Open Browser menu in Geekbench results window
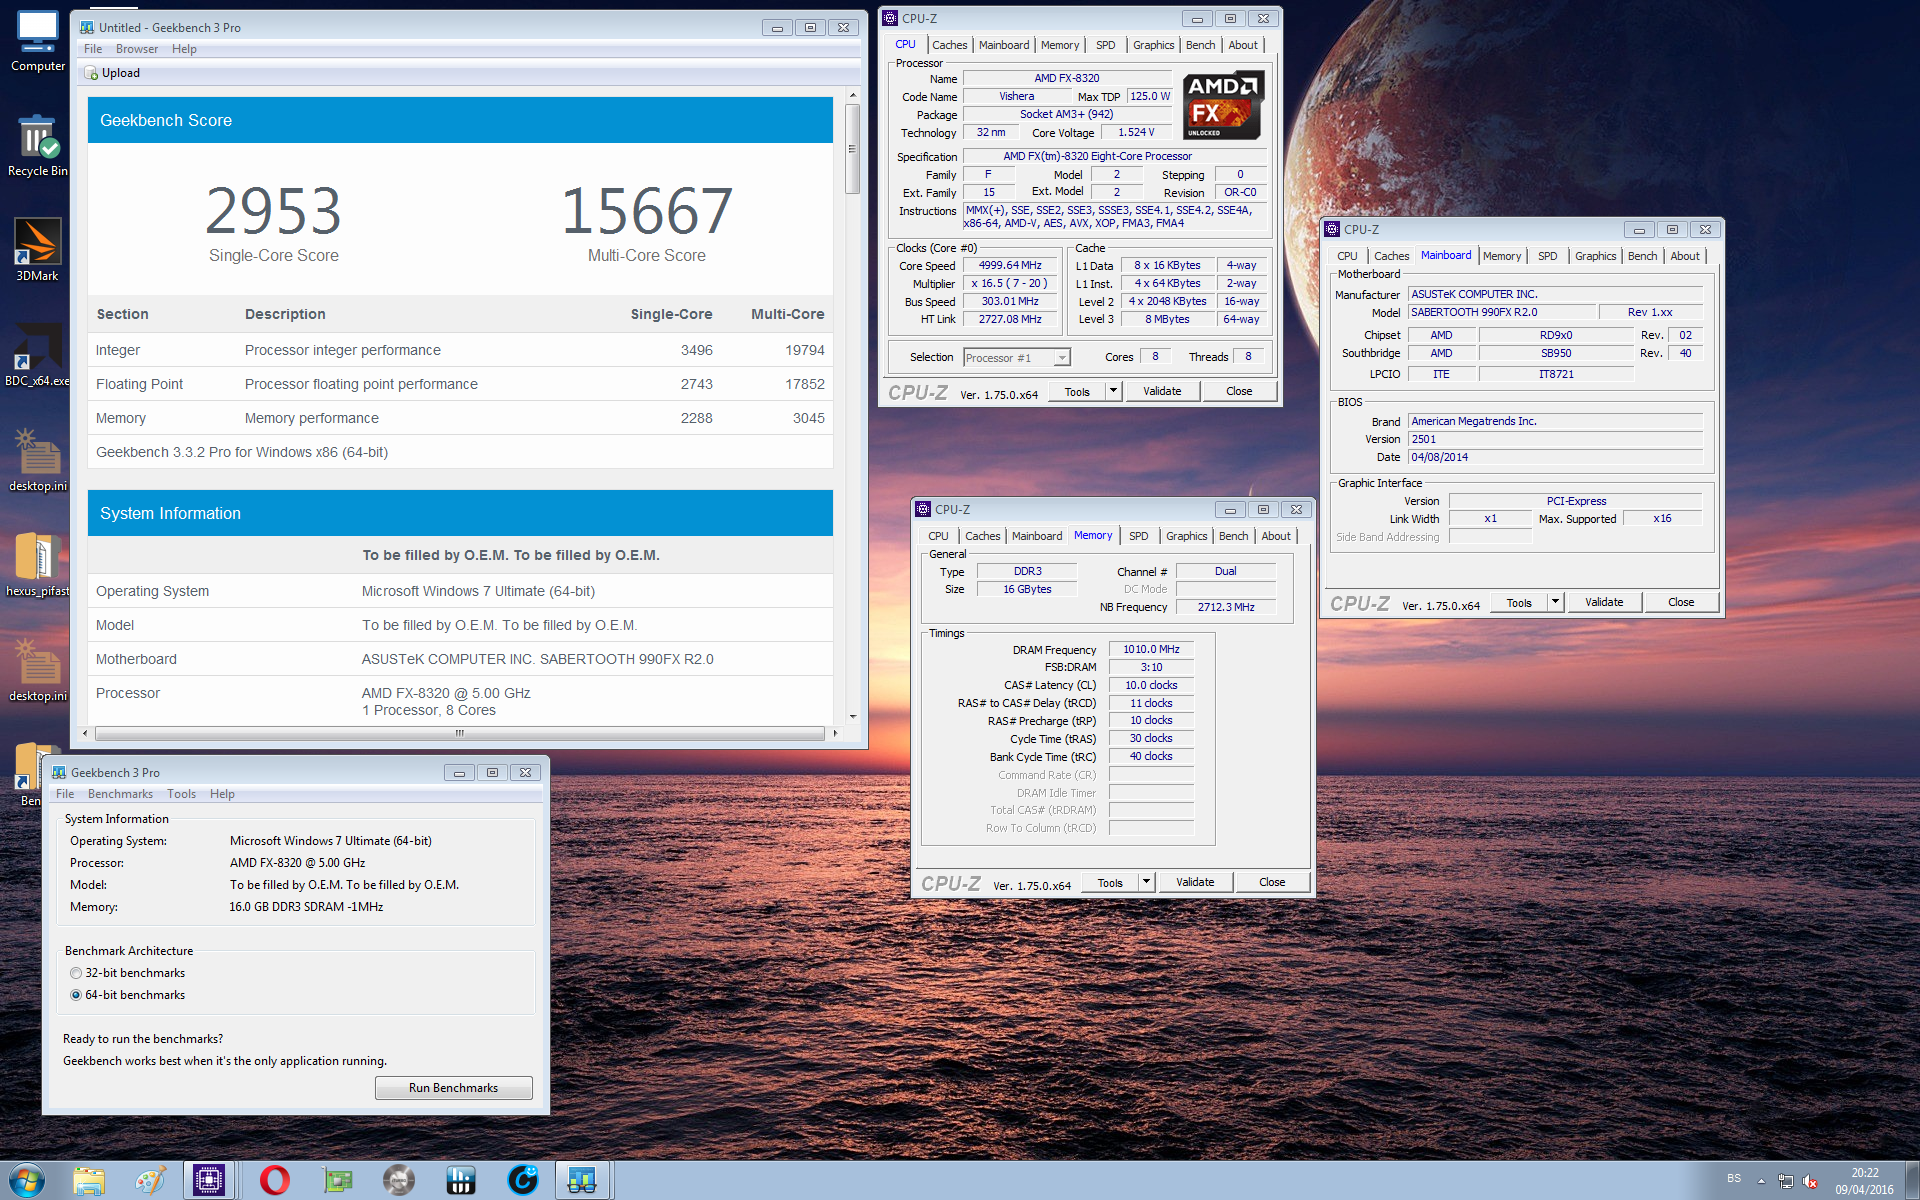Image resolution: width=1920 pixels, height=1200 pixels. 137,49
